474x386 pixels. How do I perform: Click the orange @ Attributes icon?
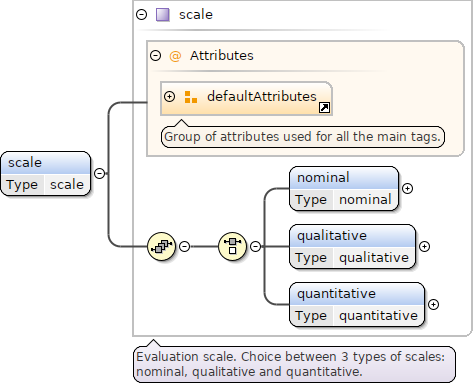click(175, 56)
